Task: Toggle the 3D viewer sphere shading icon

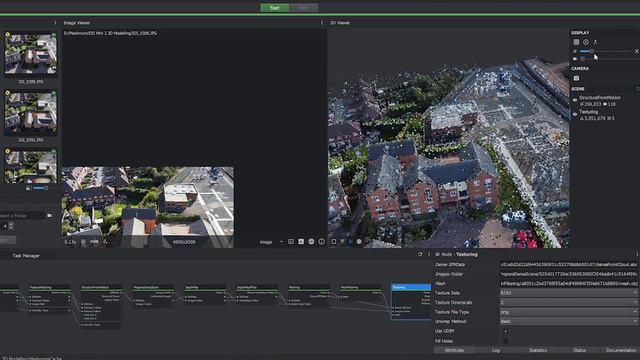Action: [359, 242]
